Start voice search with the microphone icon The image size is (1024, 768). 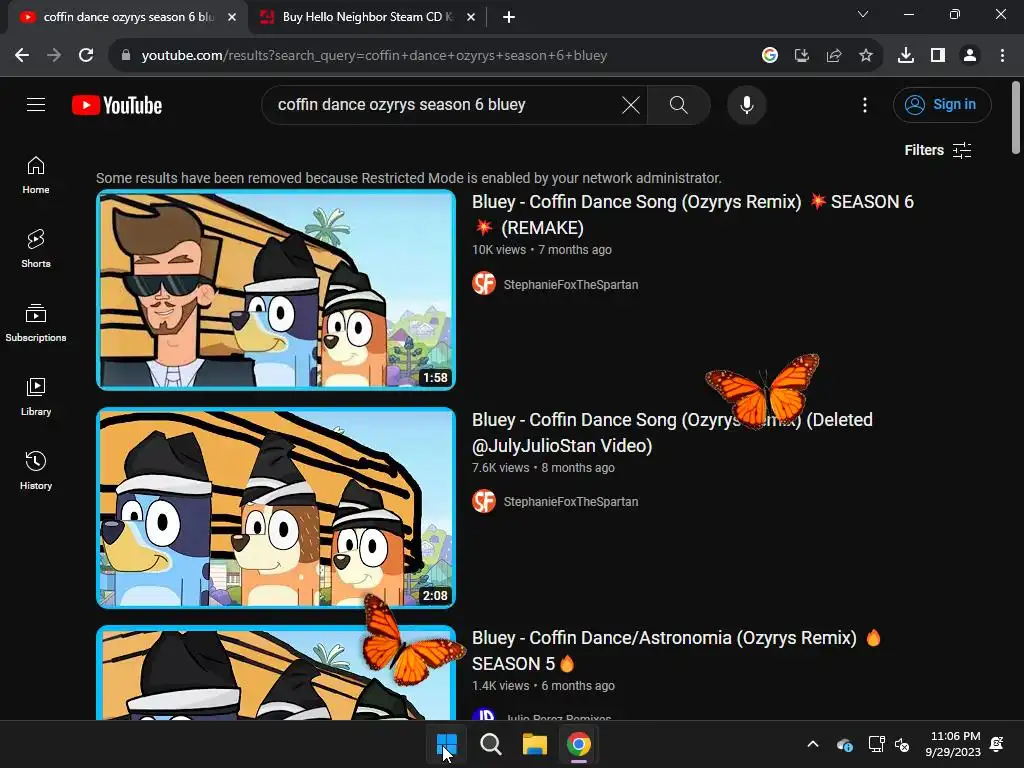tap(746, 104)
